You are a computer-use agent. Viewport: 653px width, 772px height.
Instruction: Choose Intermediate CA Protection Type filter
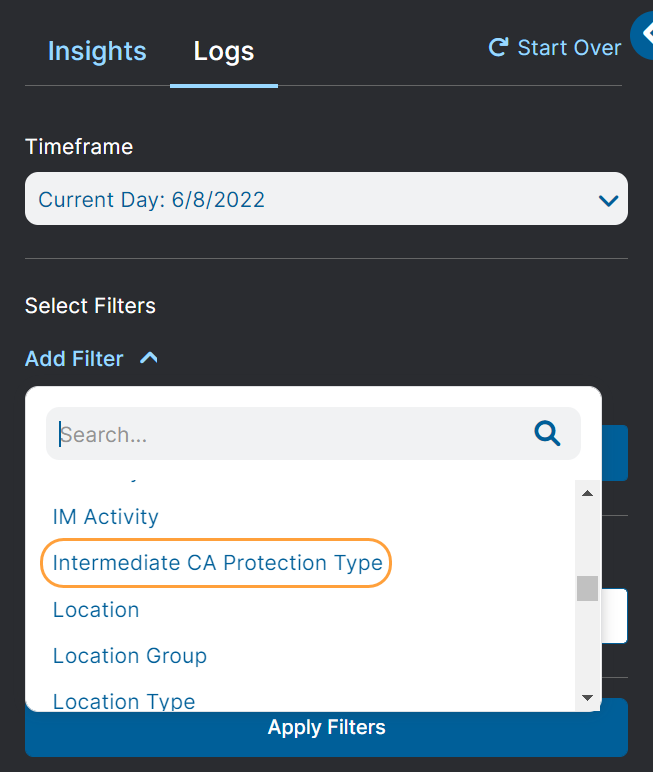pos(217,563)
